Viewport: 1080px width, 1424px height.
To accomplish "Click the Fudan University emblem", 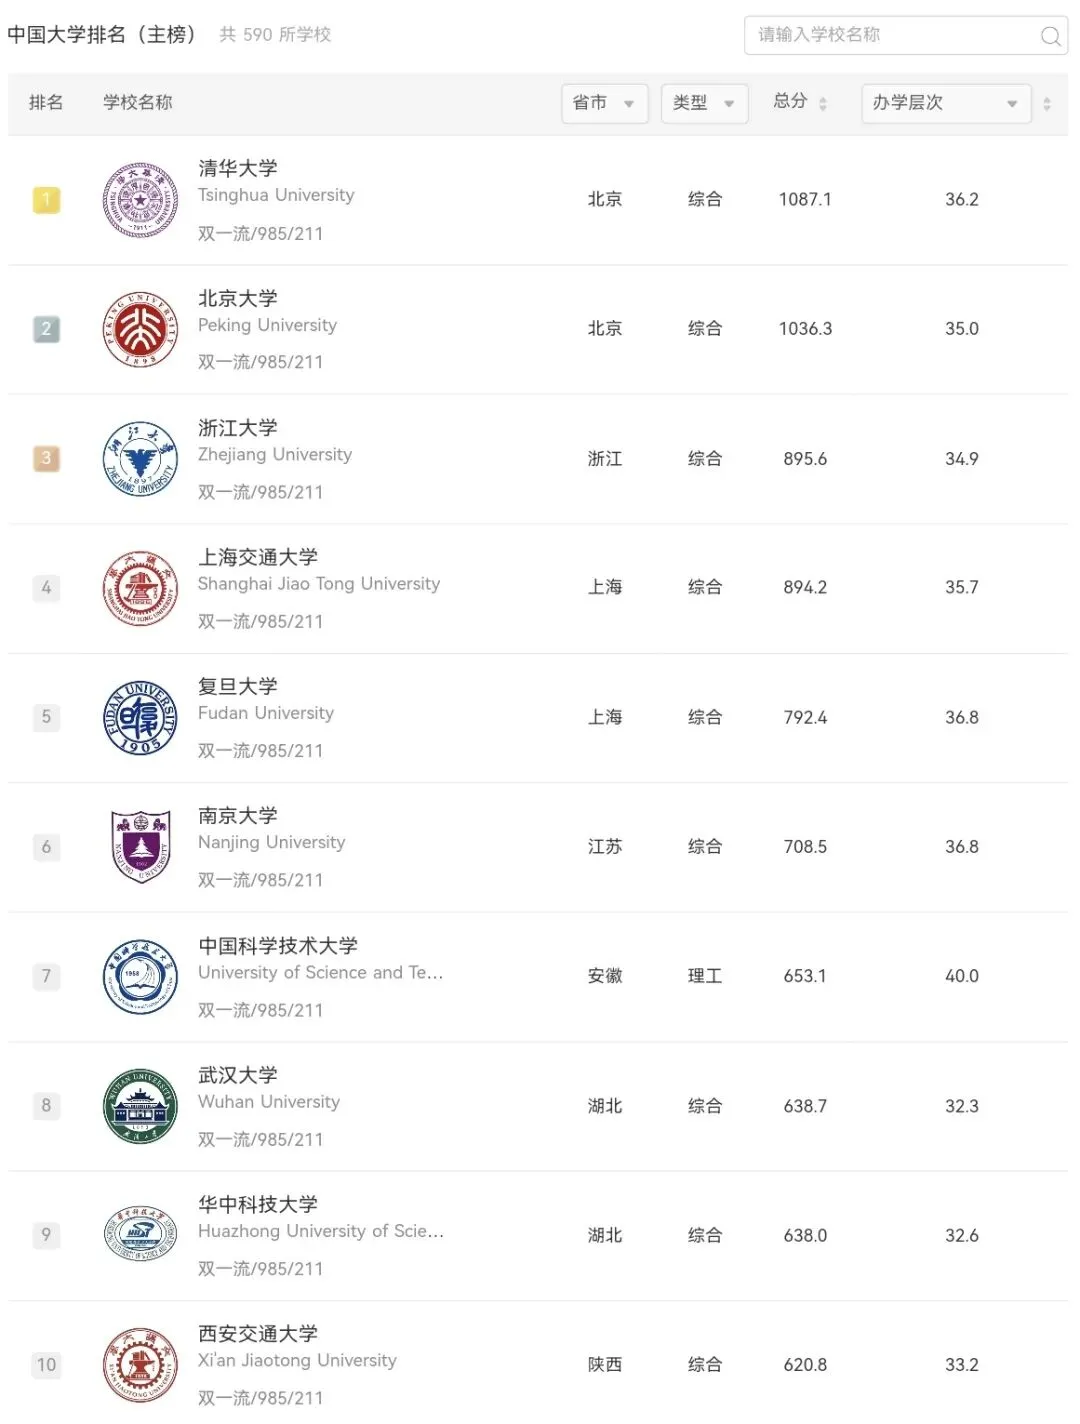I will [x=141, y=717].
